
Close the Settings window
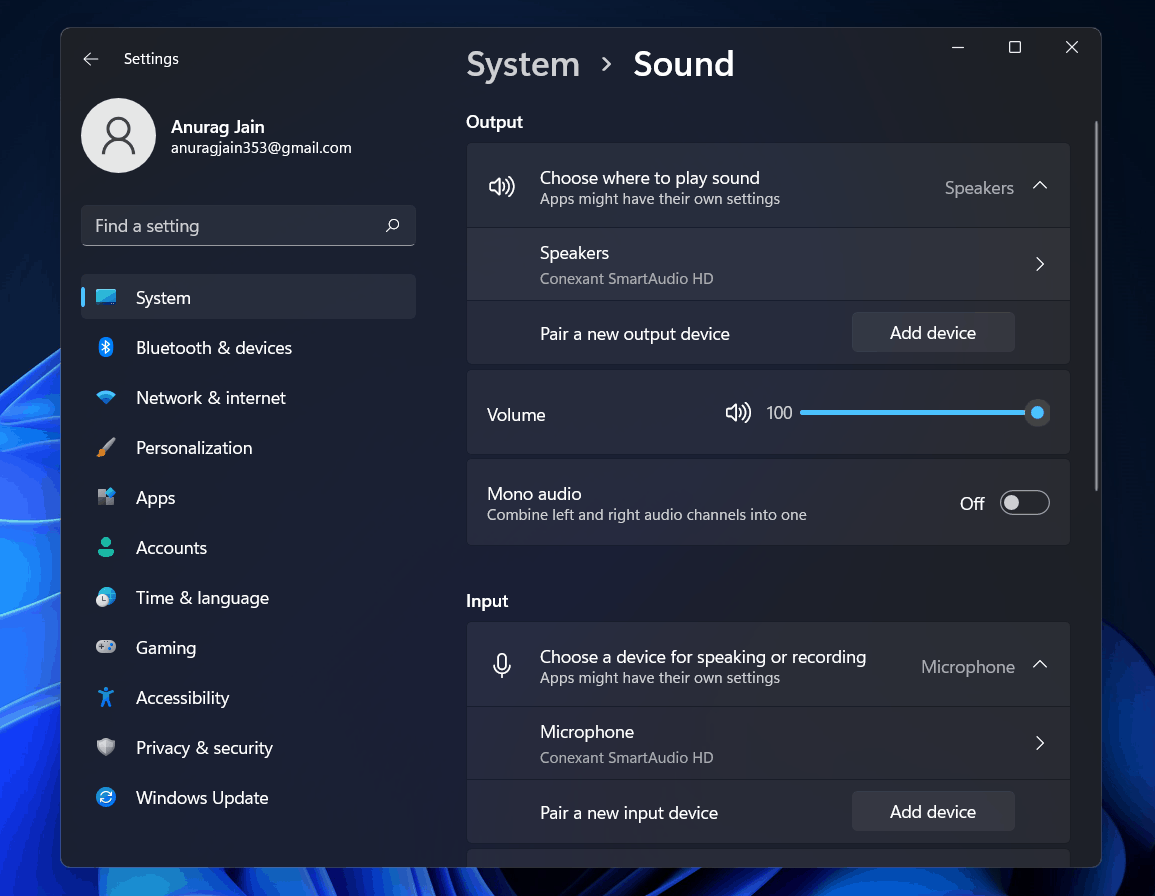[x=1072, y=47]
